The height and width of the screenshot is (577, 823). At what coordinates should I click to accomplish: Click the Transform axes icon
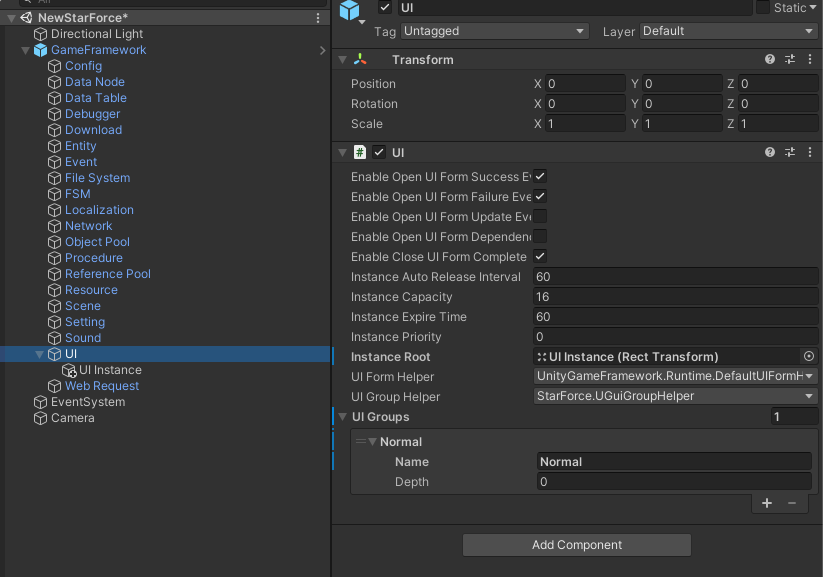[360, 59]
